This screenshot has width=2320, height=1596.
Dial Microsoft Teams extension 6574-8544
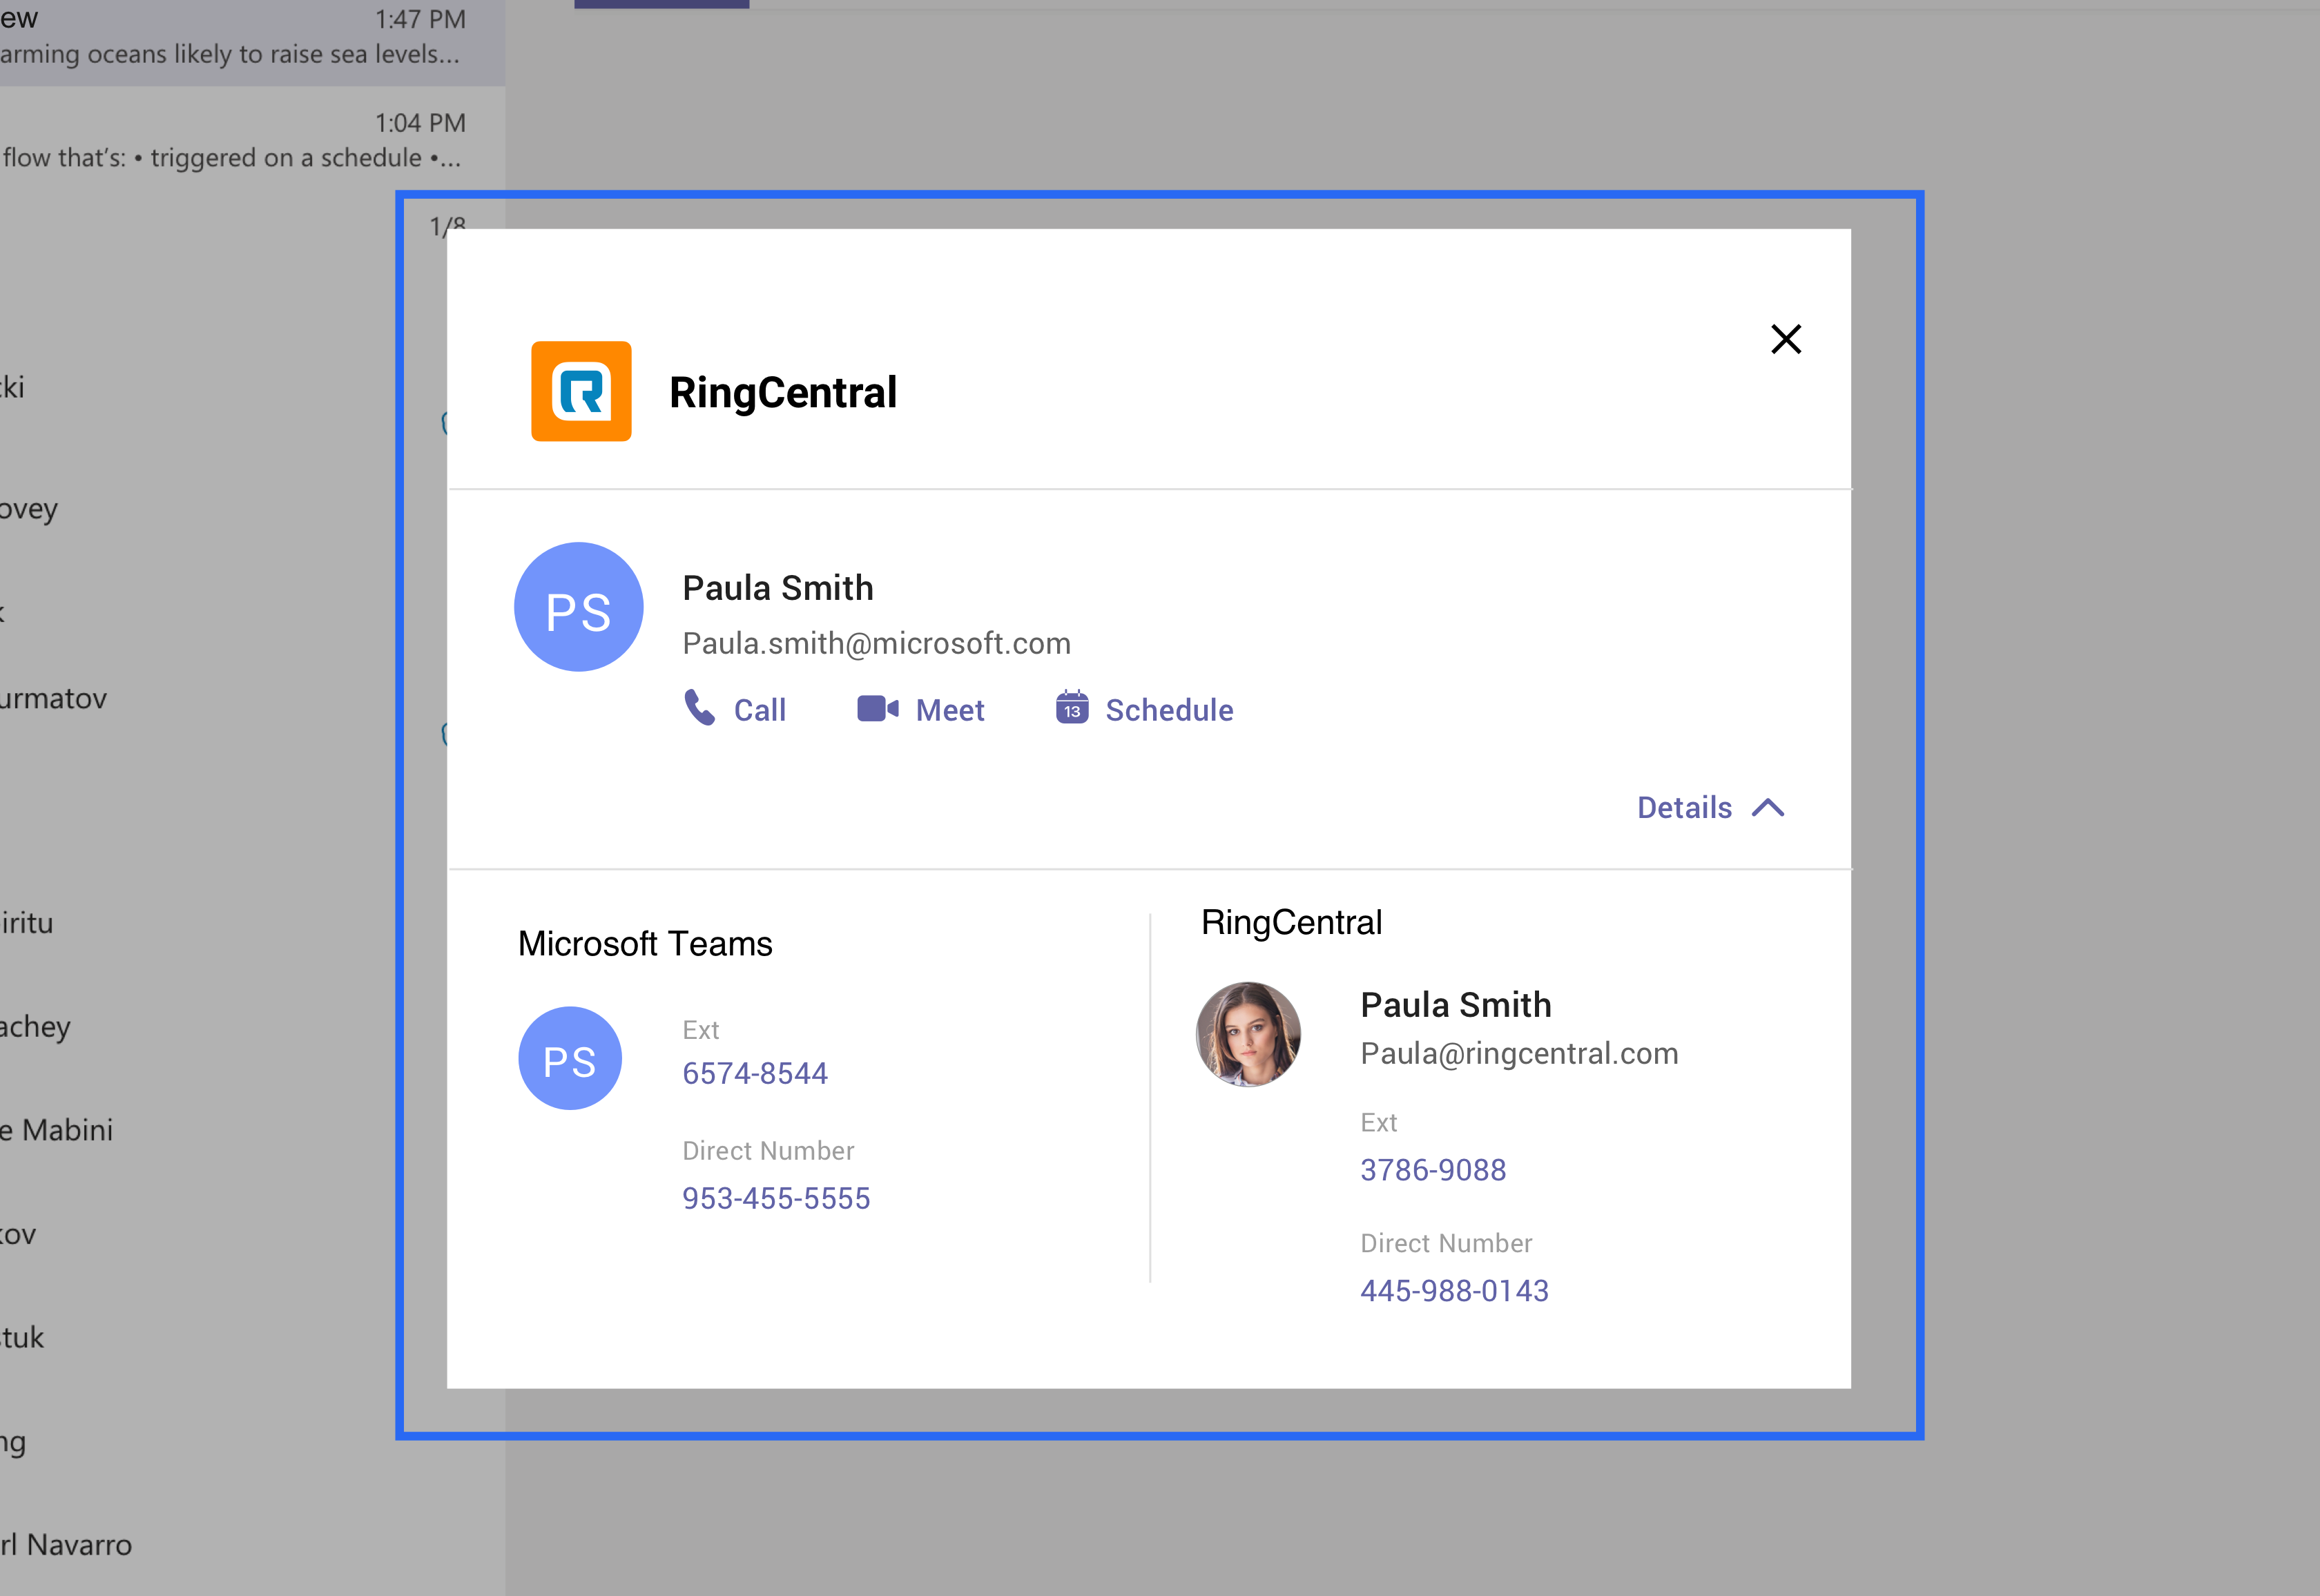point(755,1073)
